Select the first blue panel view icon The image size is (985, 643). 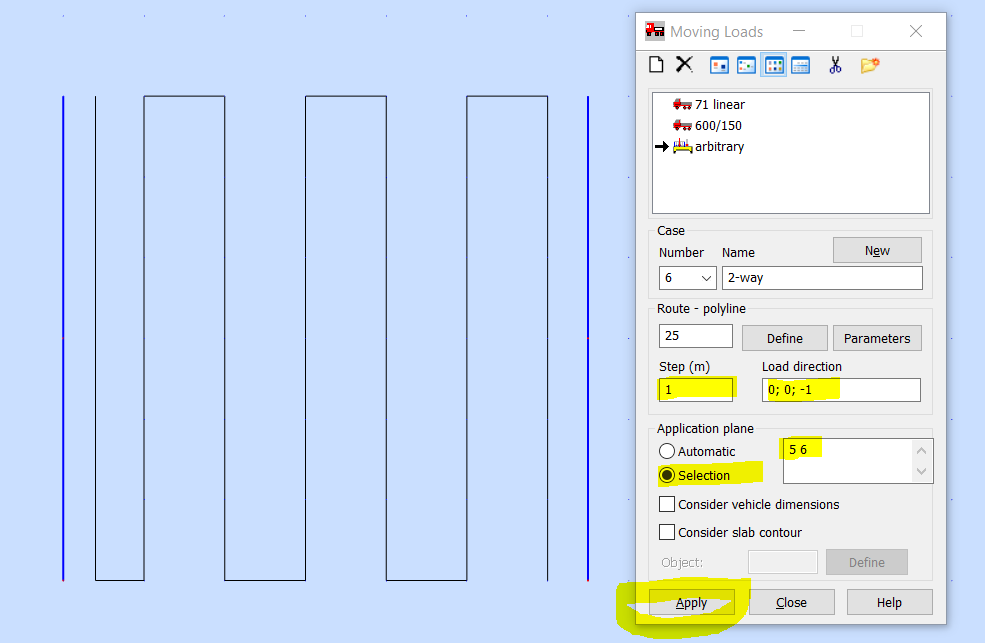(719, 64)
